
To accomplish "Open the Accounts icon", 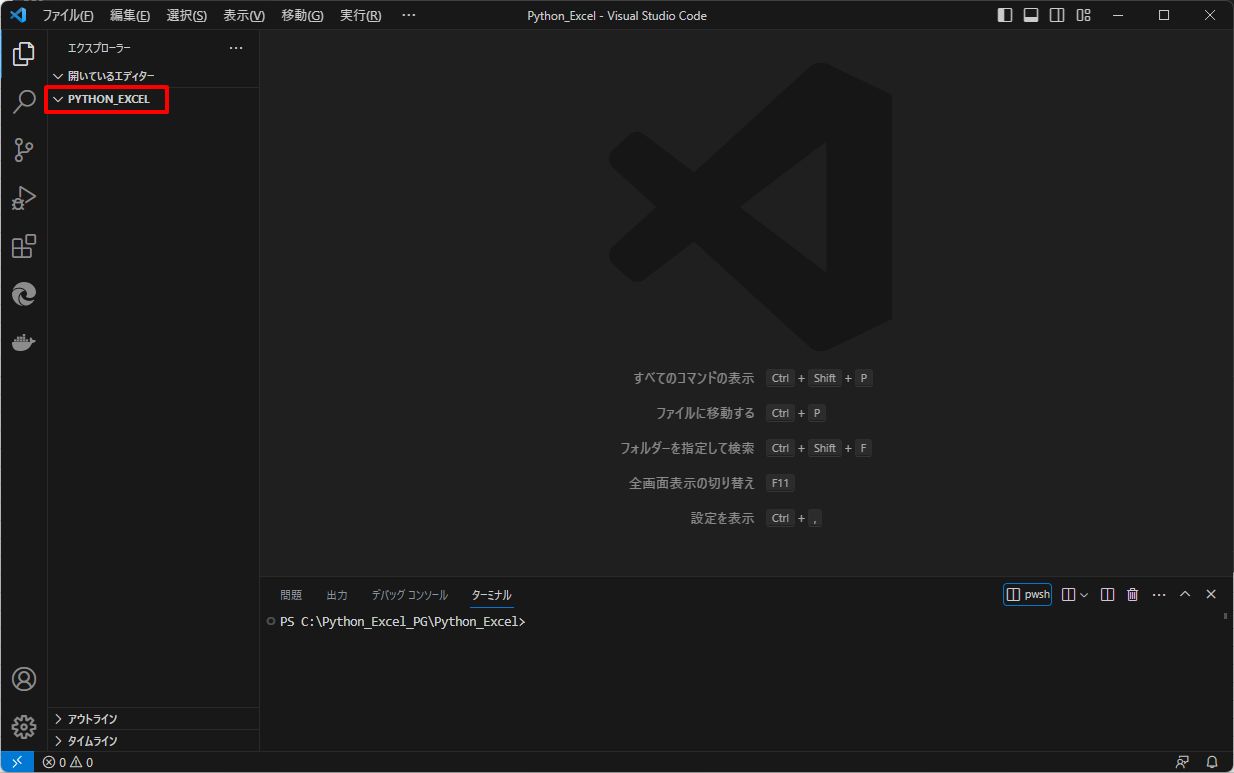I will (x=24, y=679).
